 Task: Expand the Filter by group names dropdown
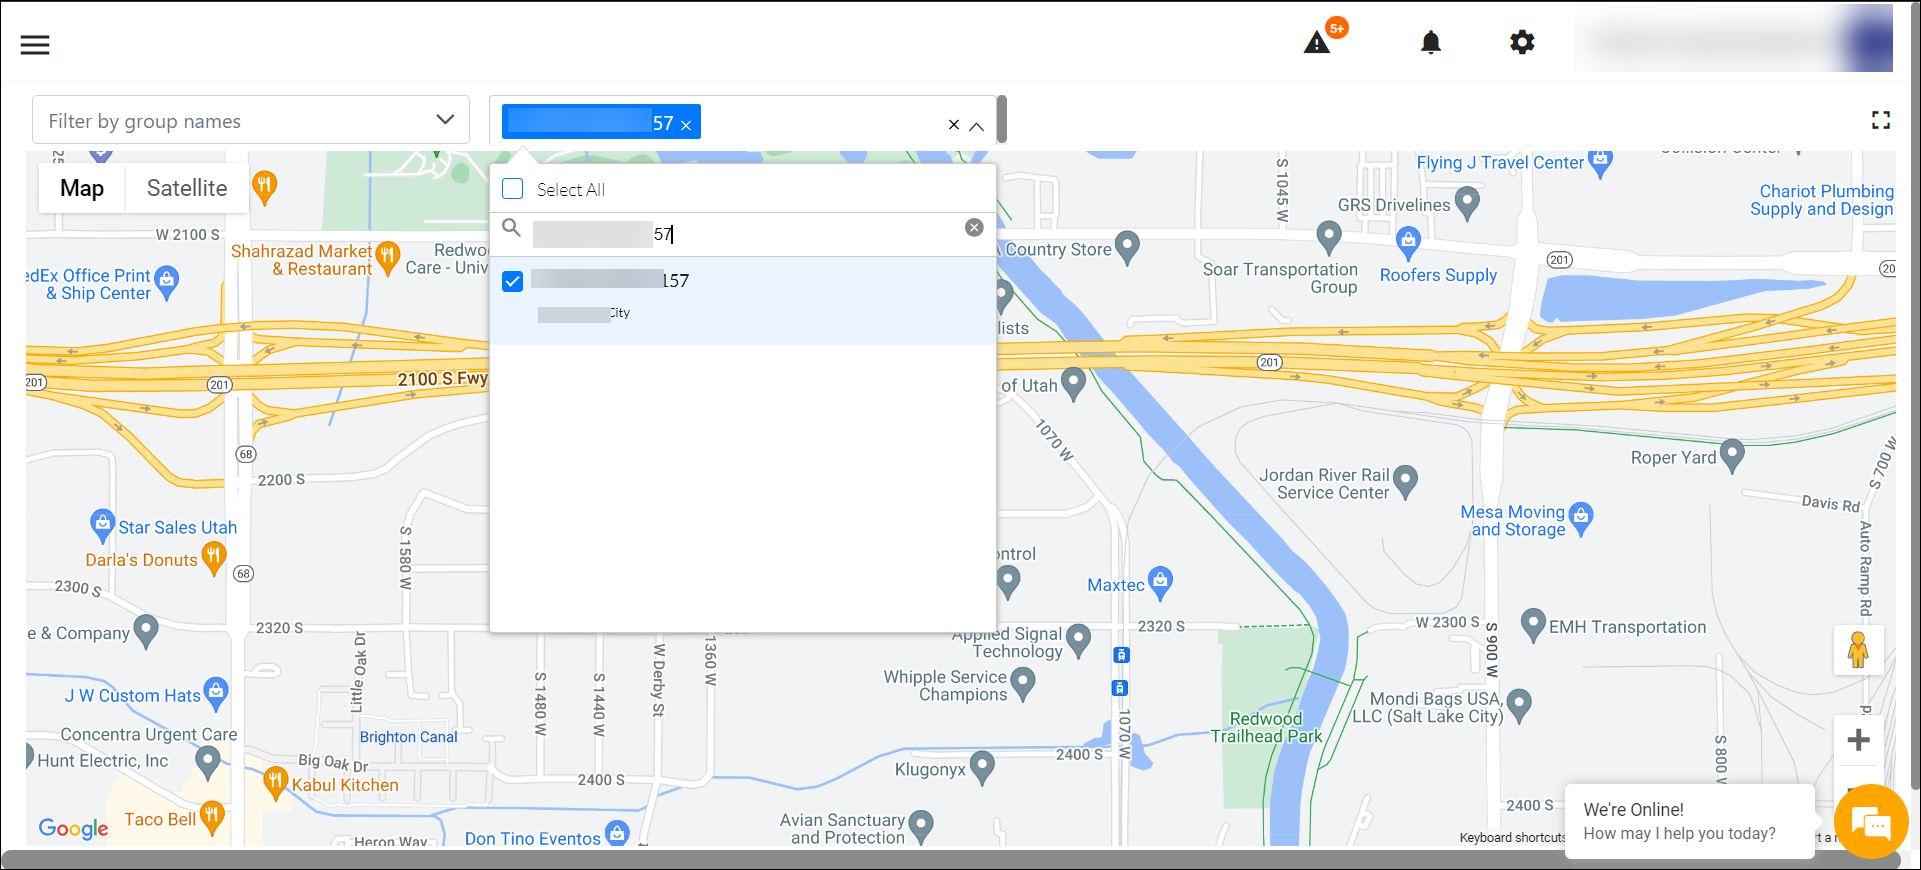pyautogui.click(x=251, y=121)
